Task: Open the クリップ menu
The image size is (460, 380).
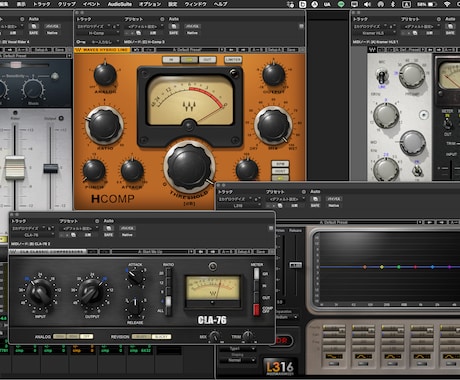Action: pos(67,4)
